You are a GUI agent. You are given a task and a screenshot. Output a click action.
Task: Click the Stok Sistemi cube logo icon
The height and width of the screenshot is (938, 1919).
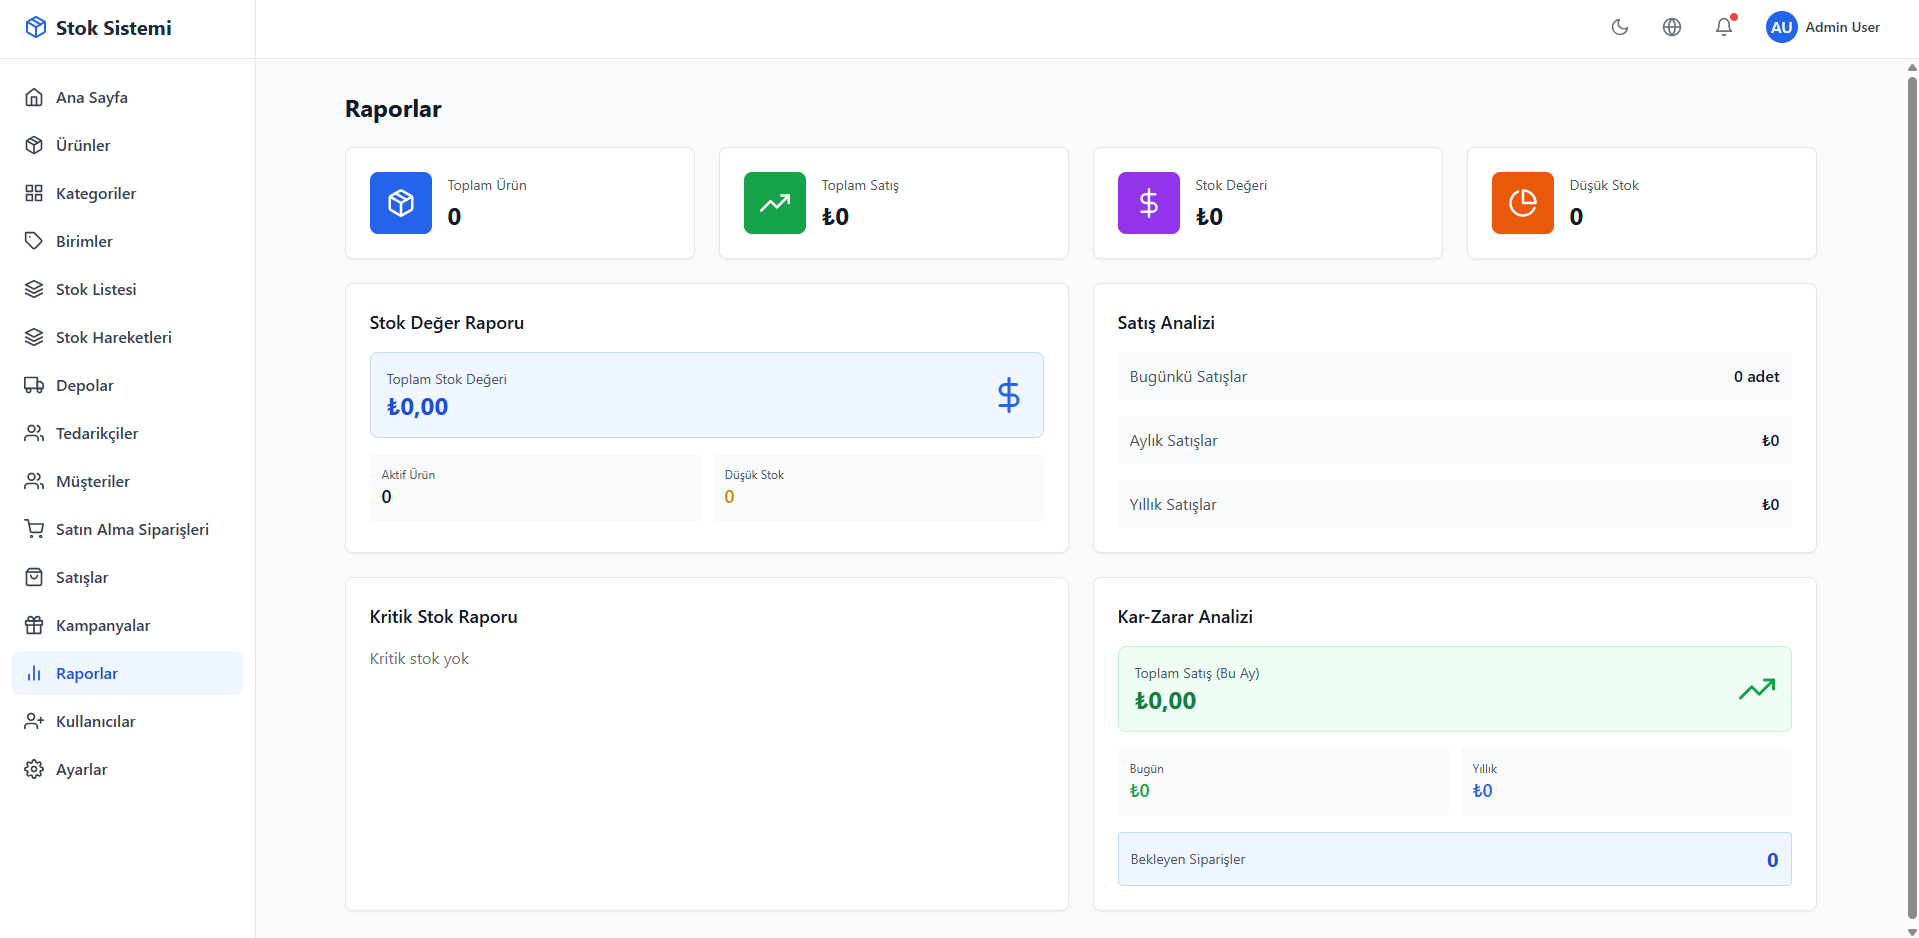tap(36, 27)
